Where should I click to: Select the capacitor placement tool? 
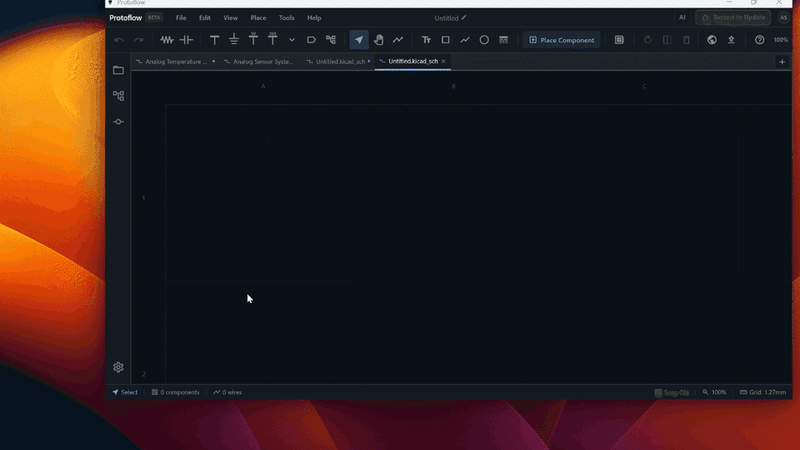pos(186,40)
